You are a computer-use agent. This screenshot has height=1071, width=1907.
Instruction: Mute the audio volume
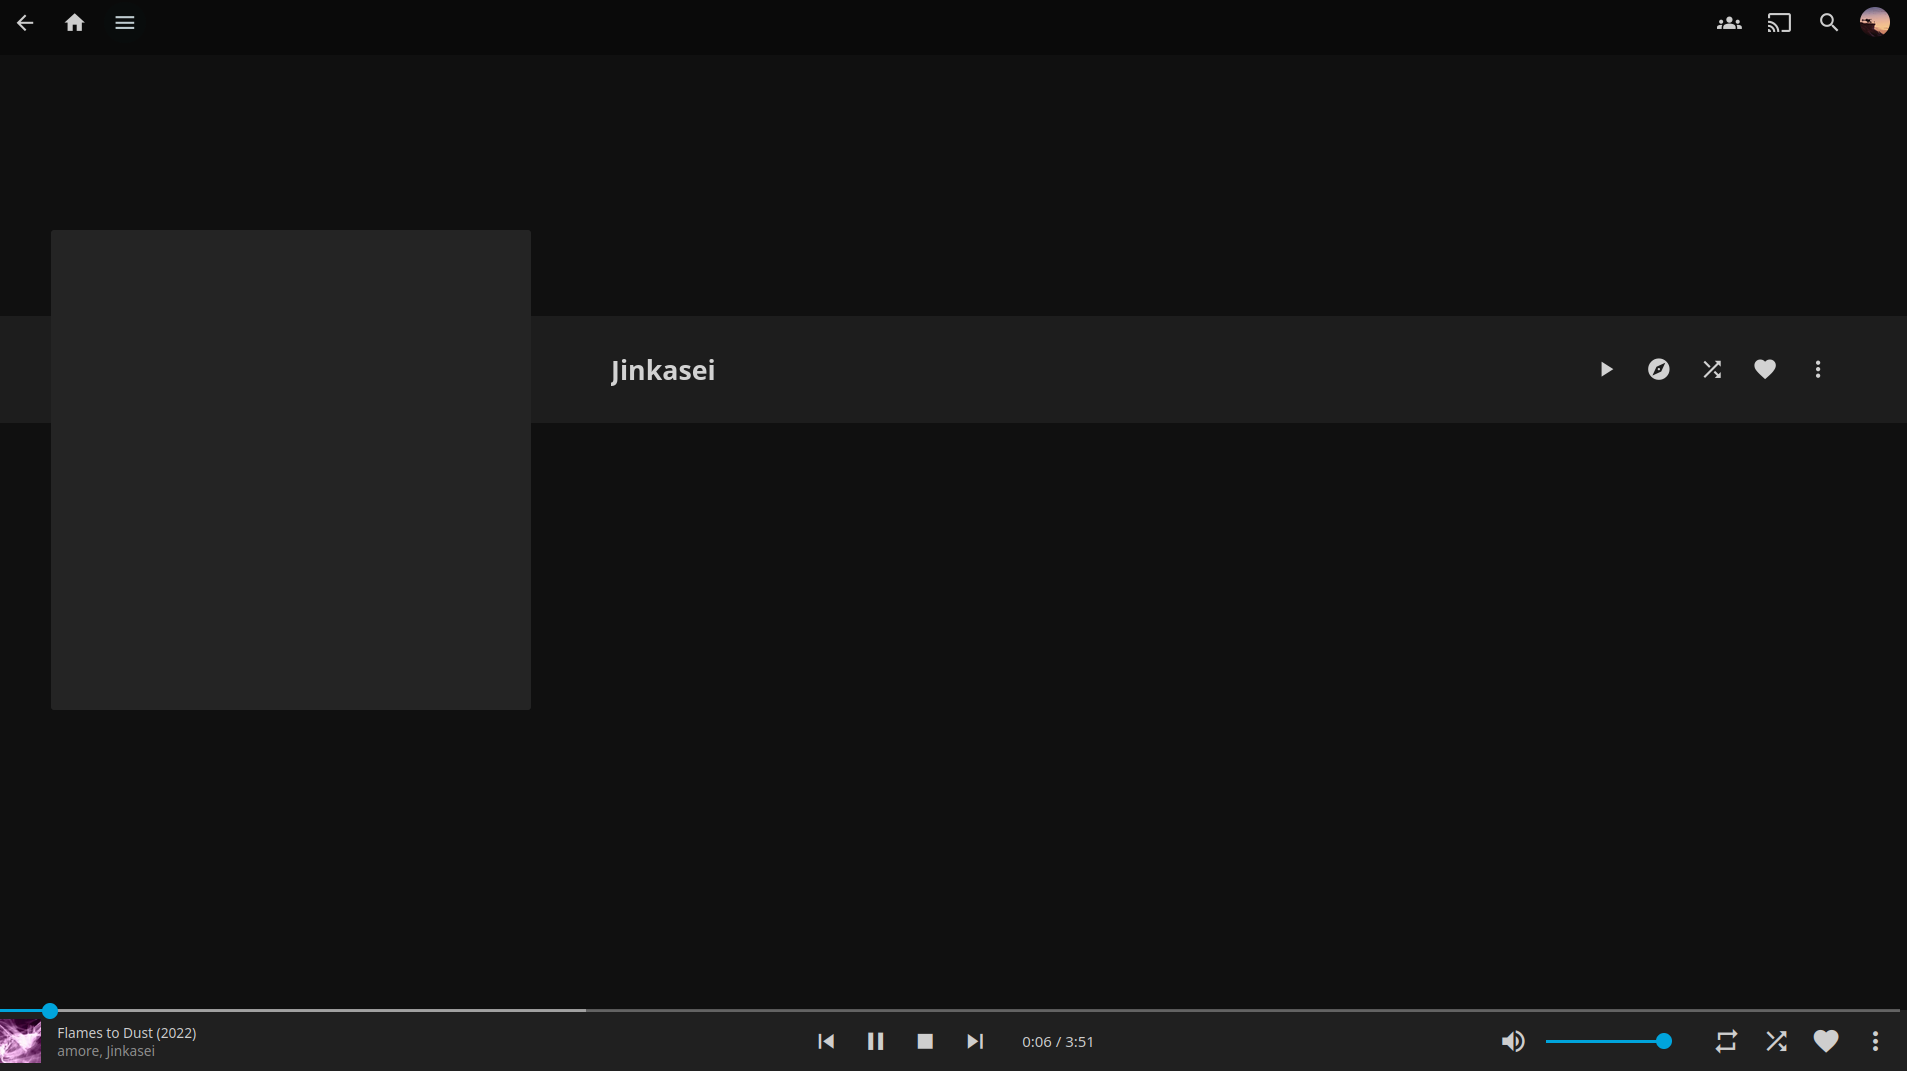point(1513,1042)
